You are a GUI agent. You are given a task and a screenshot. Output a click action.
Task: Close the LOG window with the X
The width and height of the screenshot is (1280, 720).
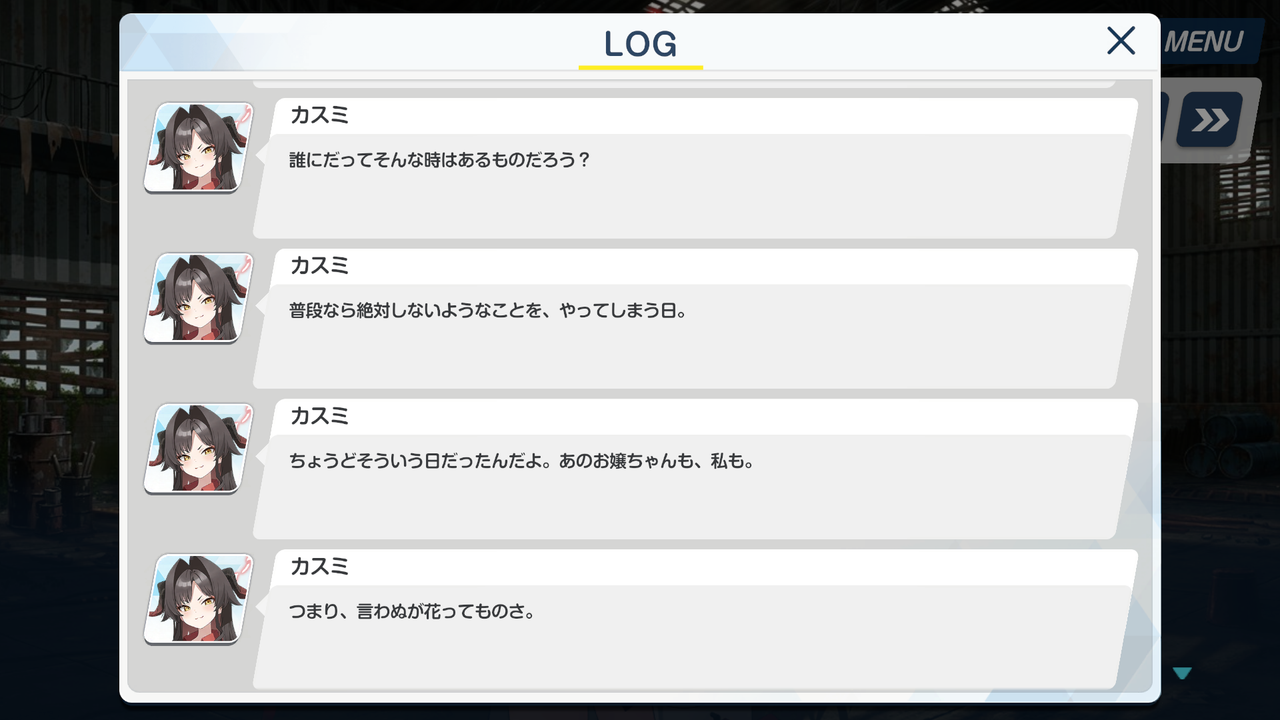click(x=1121, y=40)
